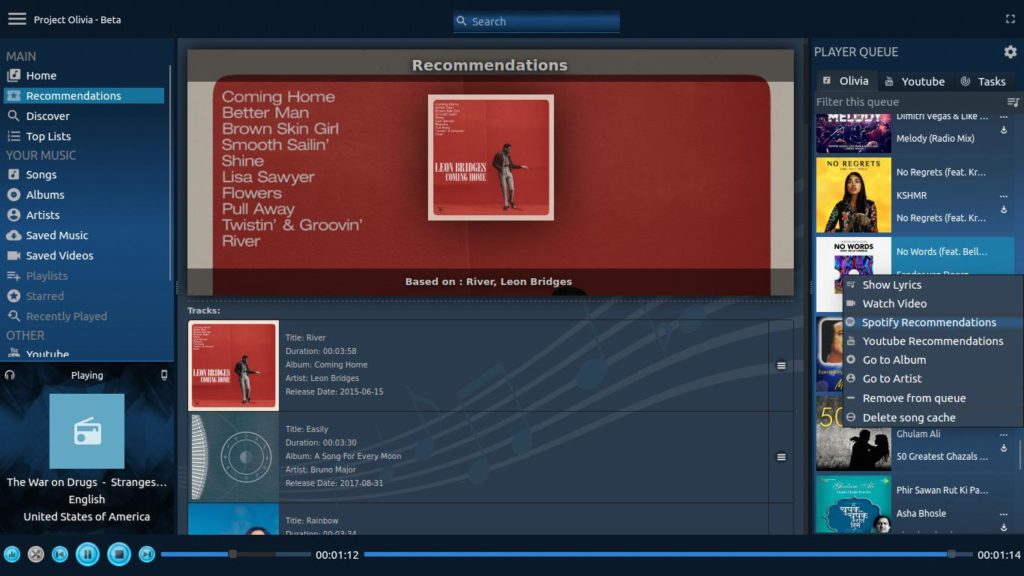Open Saved Videos in the sidebar
The width and height of the screenshot is (1024, 576).
coord(84,255)
